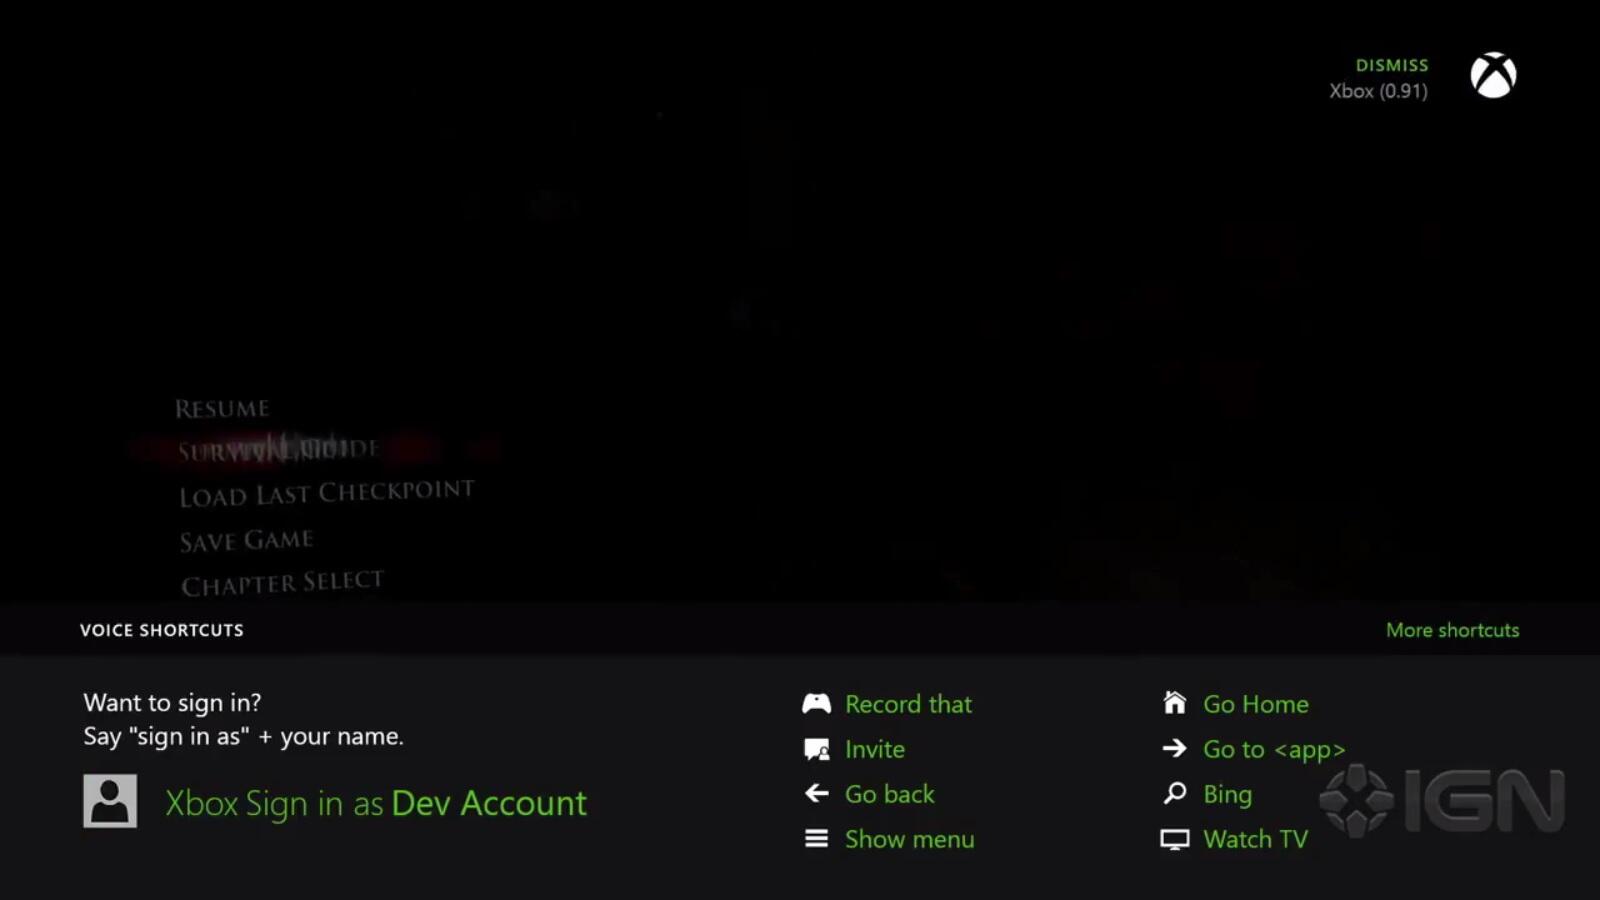Click the controller icon beside Record that
The height and width of the screenshot is (900, 1600).
pos(816,704)
